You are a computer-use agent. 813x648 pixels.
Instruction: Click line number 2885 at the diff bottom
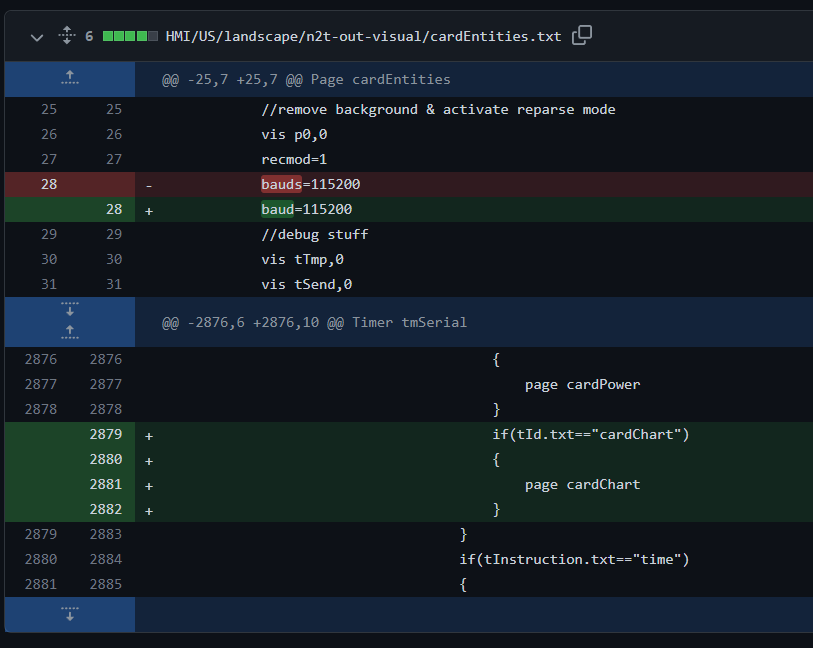click(x=105, y=584)
